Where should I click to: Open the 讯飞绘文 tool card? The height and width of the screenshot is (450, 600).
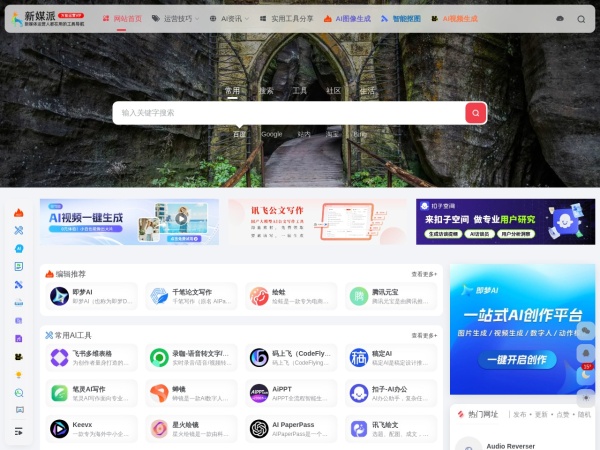(391, 429)
